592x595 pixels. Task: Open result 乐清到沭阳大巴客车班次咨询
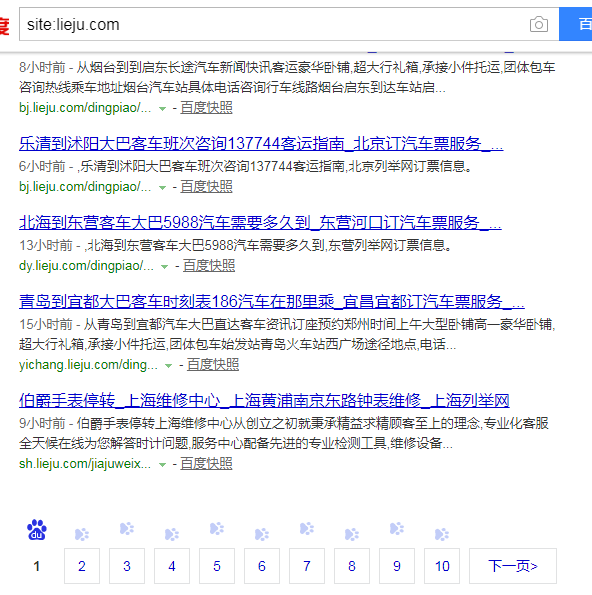click(261, 144)
